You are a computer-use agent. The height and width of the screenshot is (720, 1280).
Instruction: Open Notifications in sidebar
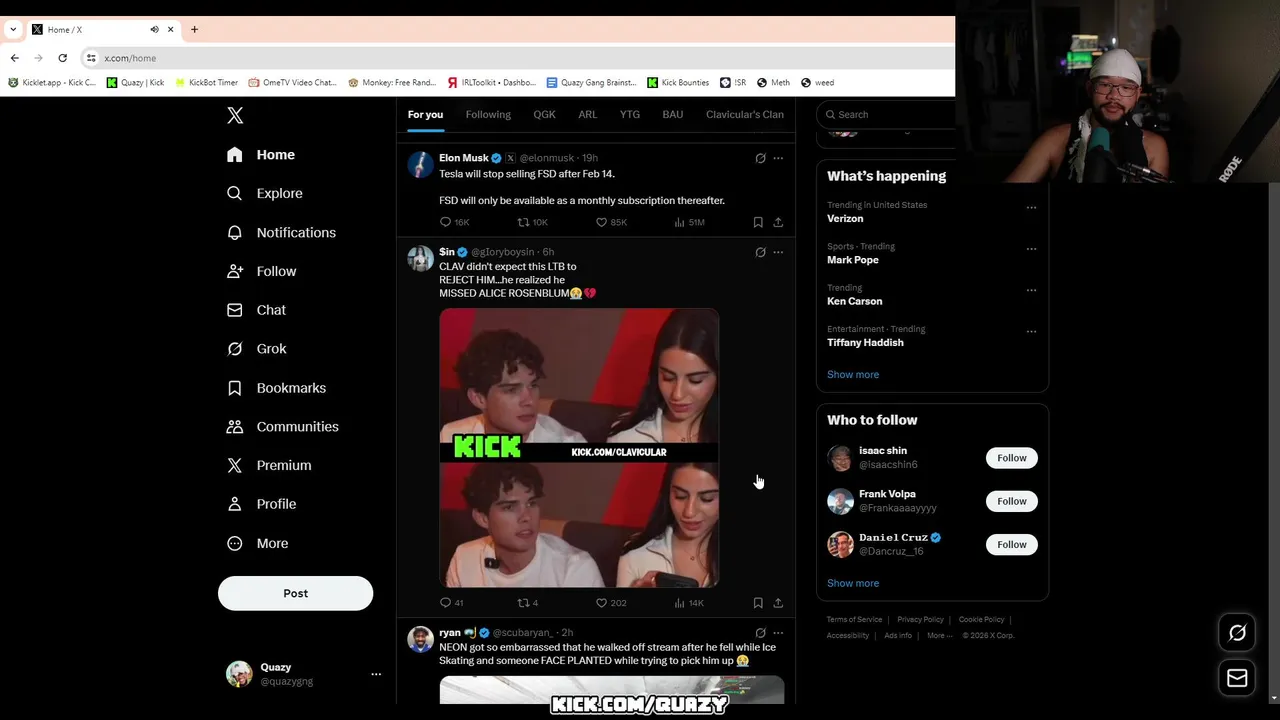point(281,232)
